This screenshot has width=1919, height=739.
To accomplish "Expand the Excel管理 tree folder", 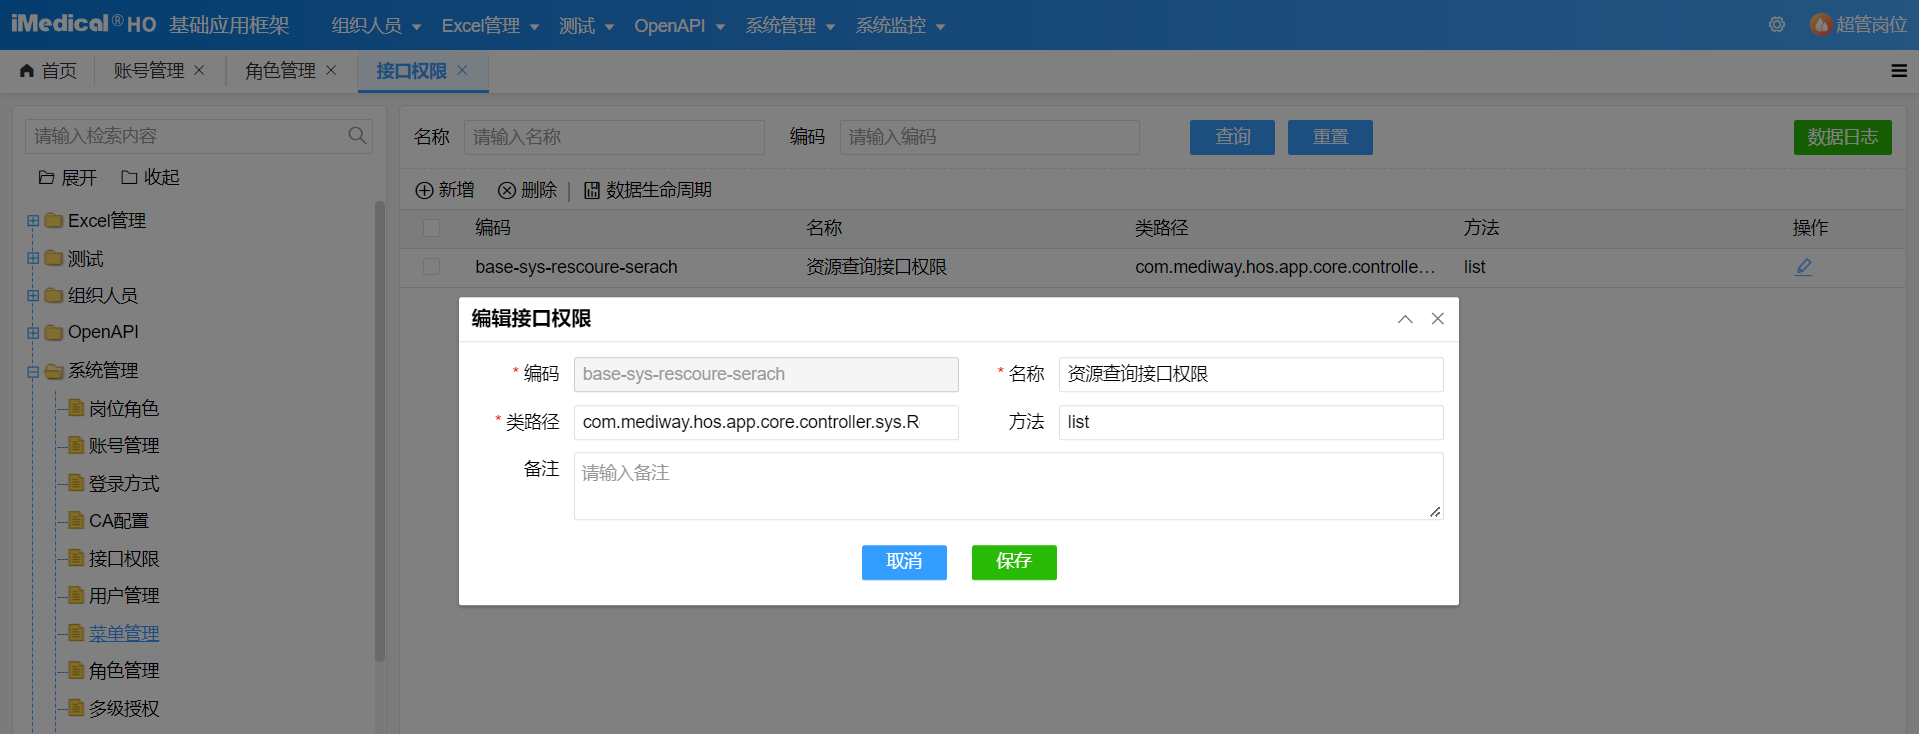I will coord(33,221).
